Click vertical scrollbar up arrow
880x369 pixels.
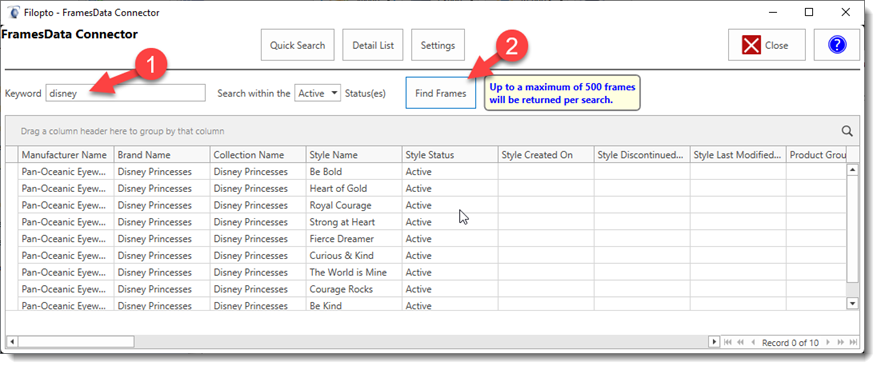852,170
